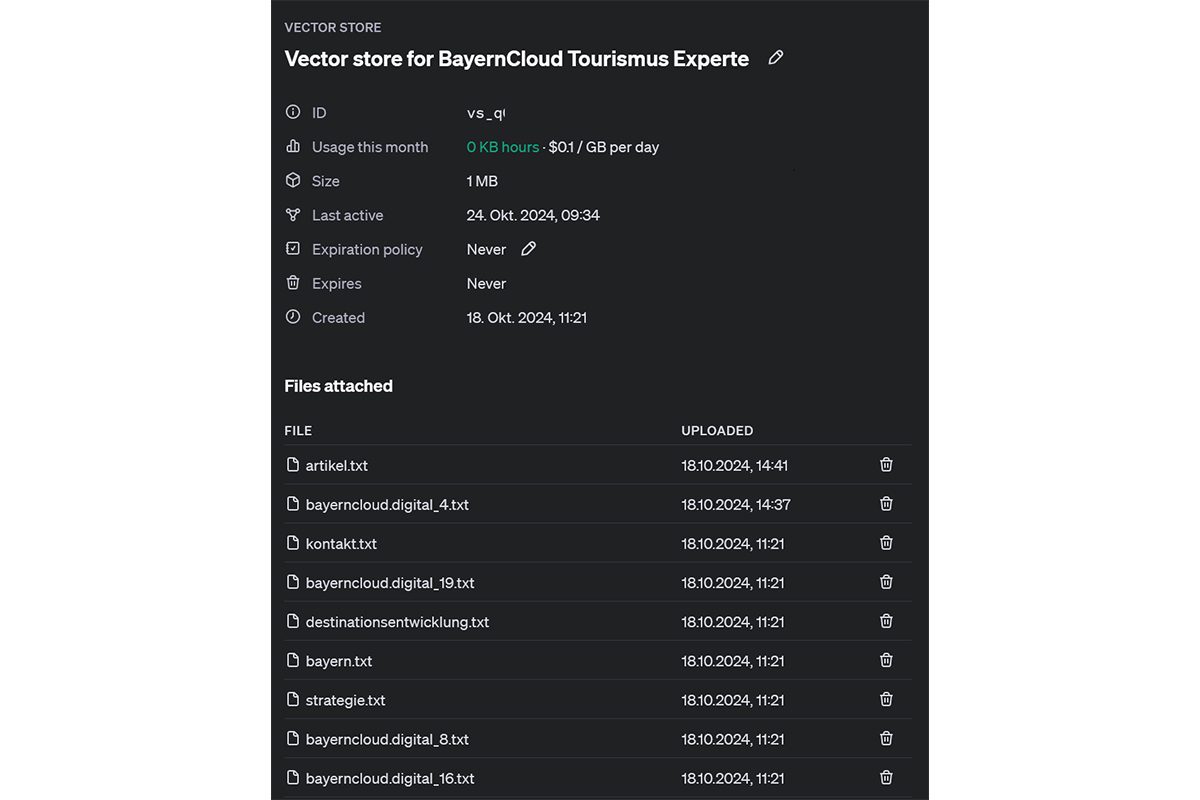This screenshot has height=800, width=1200.
Task: Delete strategie.txt via the trash icon
Action: point(886,699)
